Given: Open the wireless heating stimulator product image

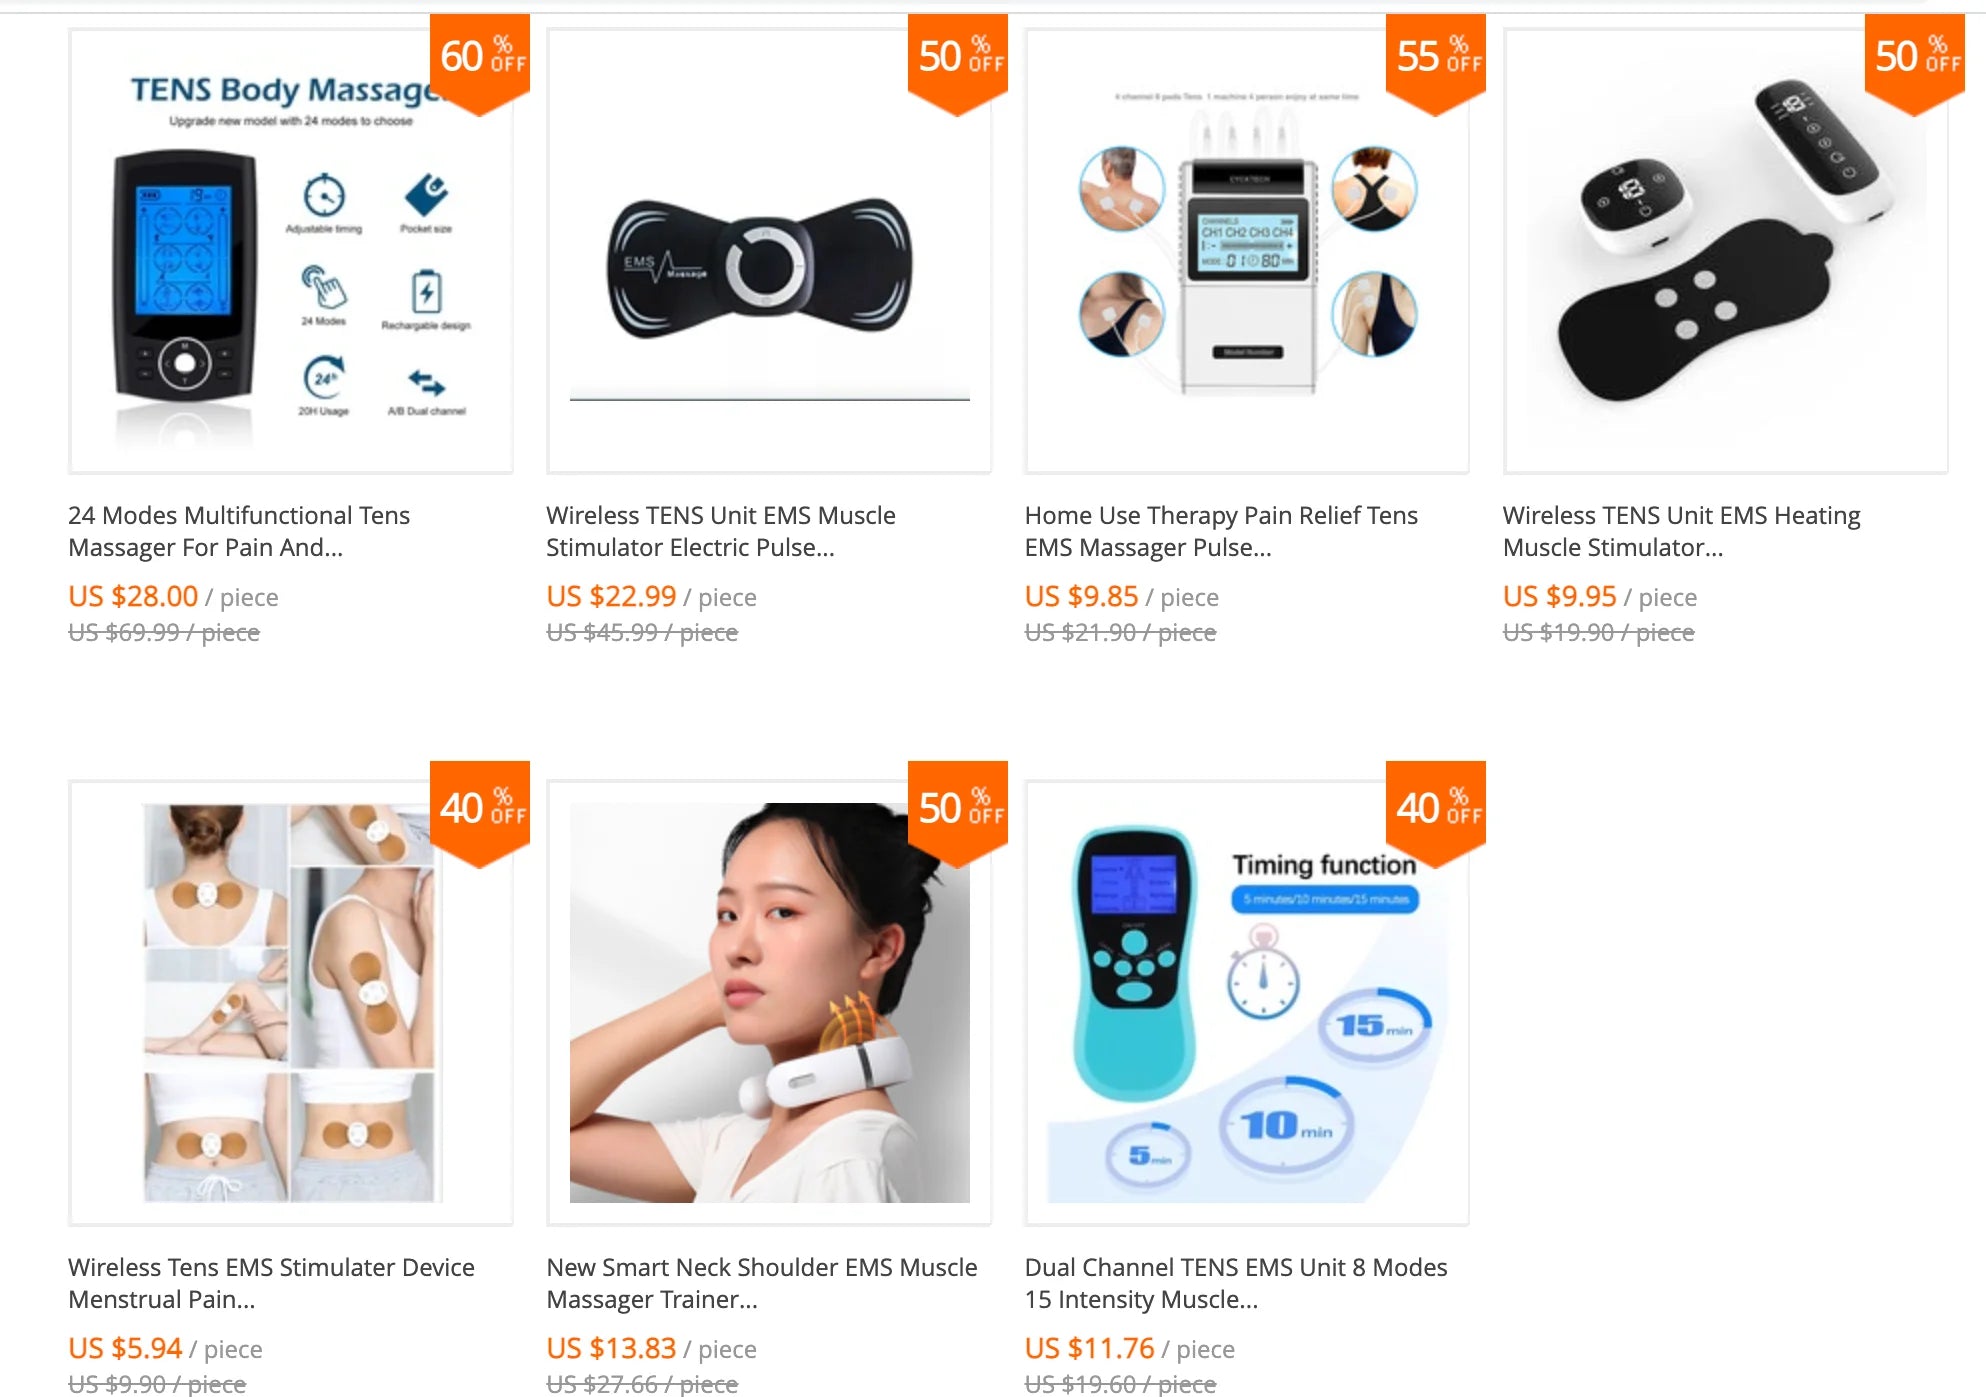Looking at the screenshot, I should point(1725,251).
